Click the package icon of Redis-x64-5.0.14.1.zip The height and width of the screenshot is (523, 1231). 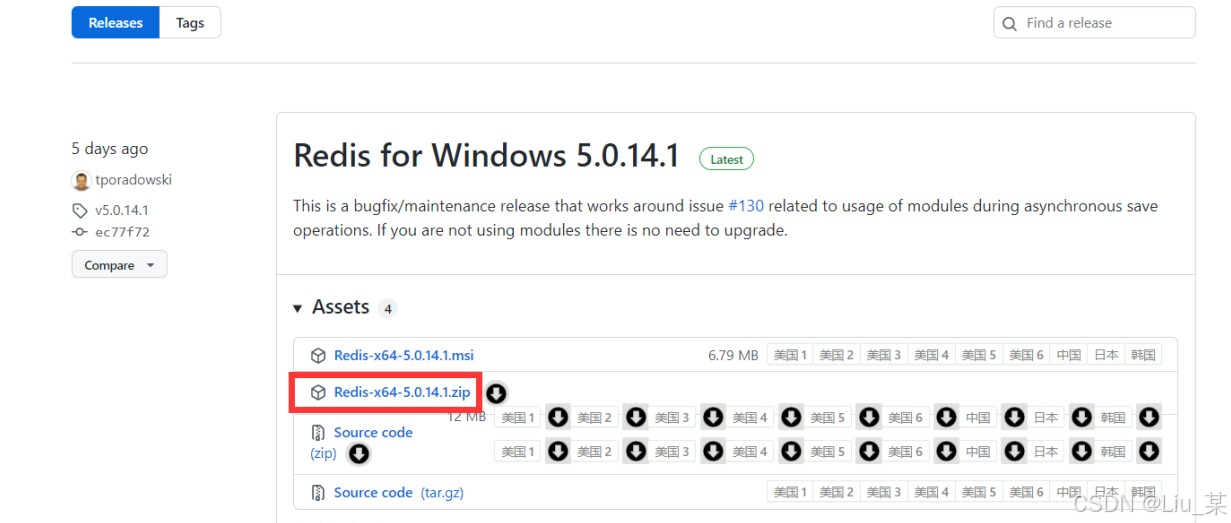318,393
